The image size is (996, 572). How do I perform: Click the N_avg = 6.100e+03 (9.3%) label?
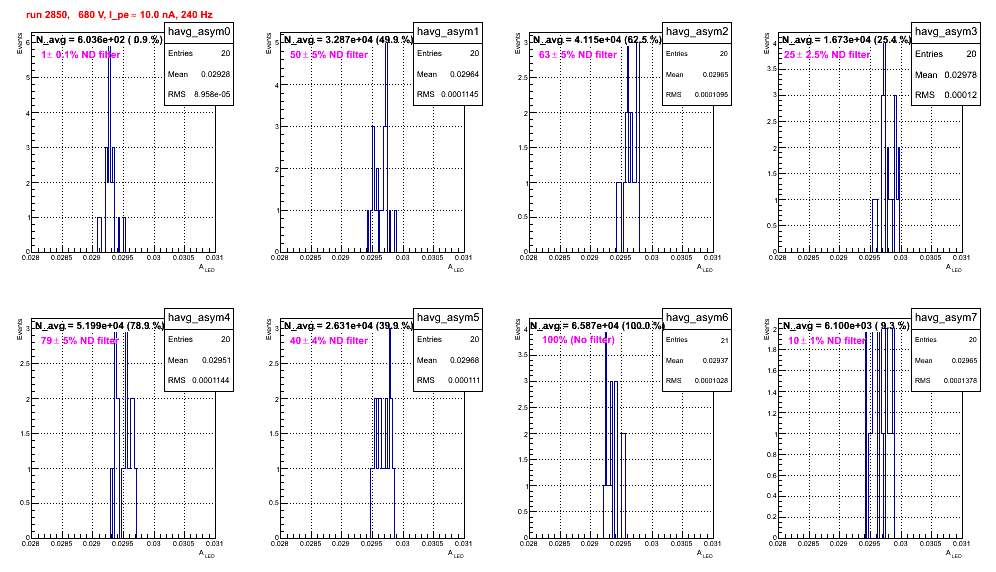coord(846,325)
